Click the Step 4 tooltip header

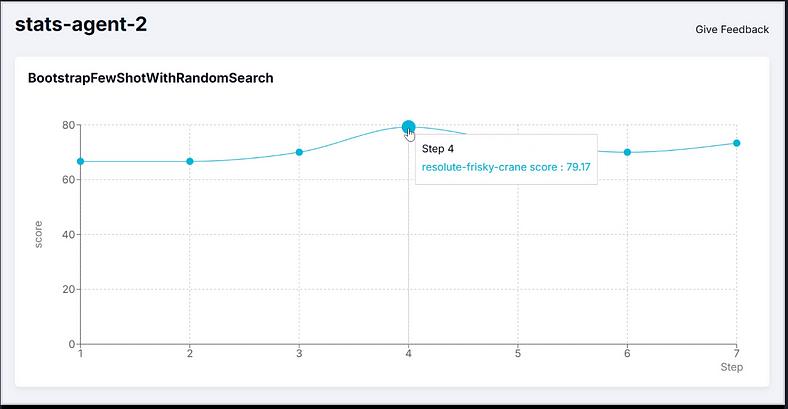pyautogui.click(x=438, y=149)
